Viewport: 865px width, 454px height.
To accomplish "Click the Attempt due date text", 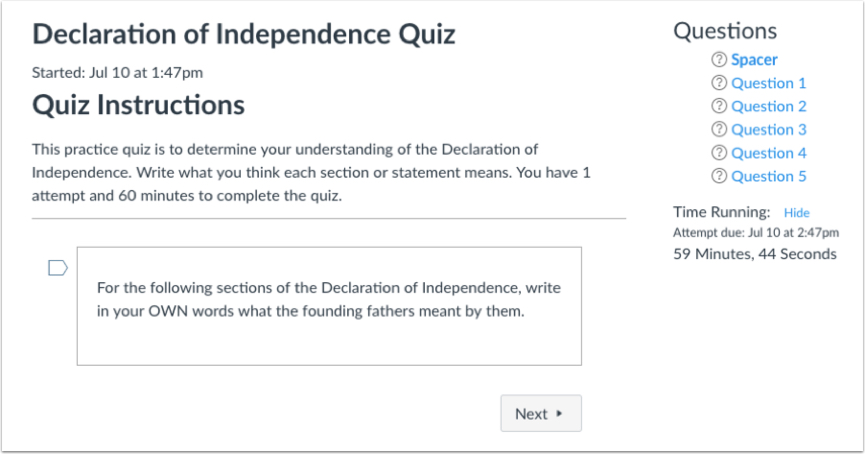I will click(x=755, y=233).
